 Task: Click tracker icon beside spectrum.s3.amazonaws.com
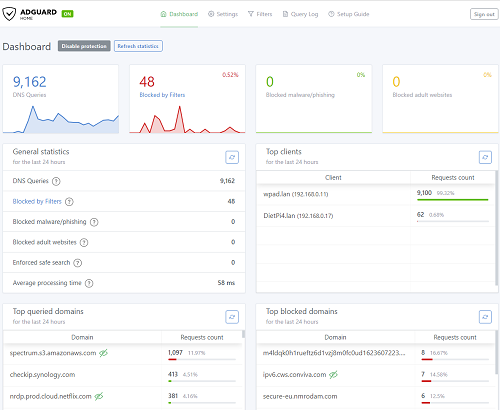tap(103, 353)
